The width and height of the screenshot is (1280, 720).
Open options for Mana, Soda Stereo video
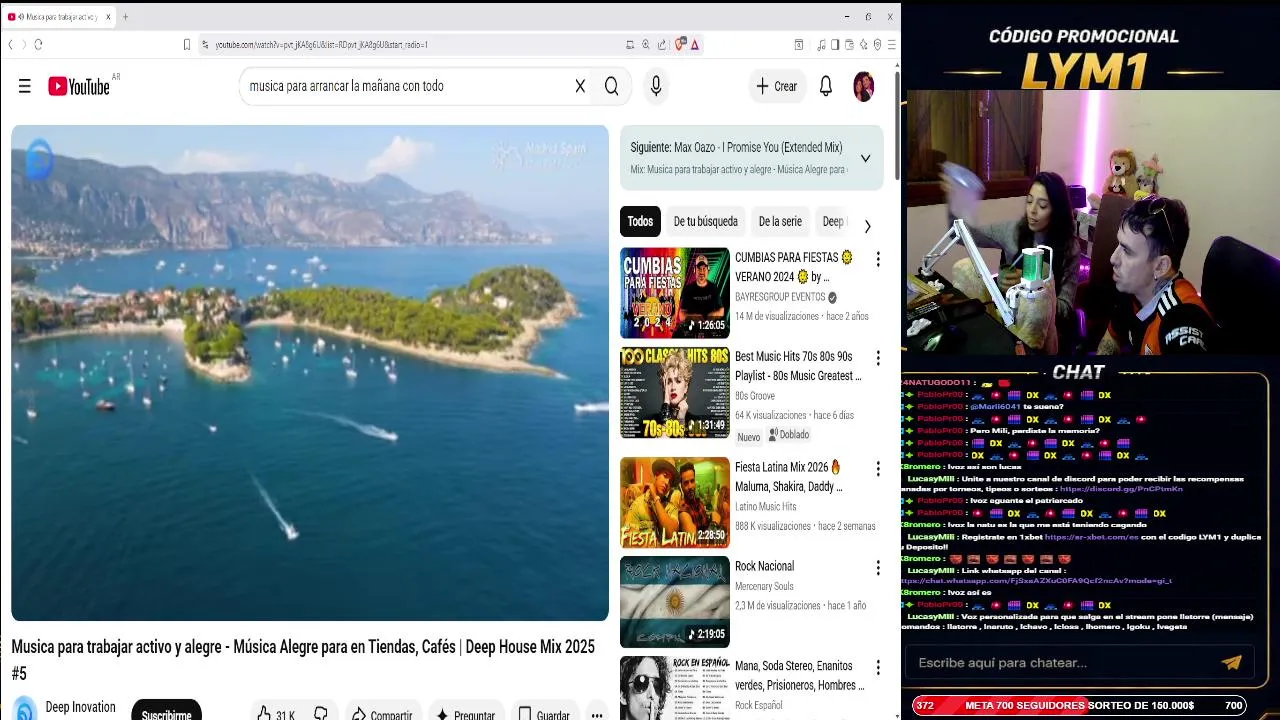878,667
